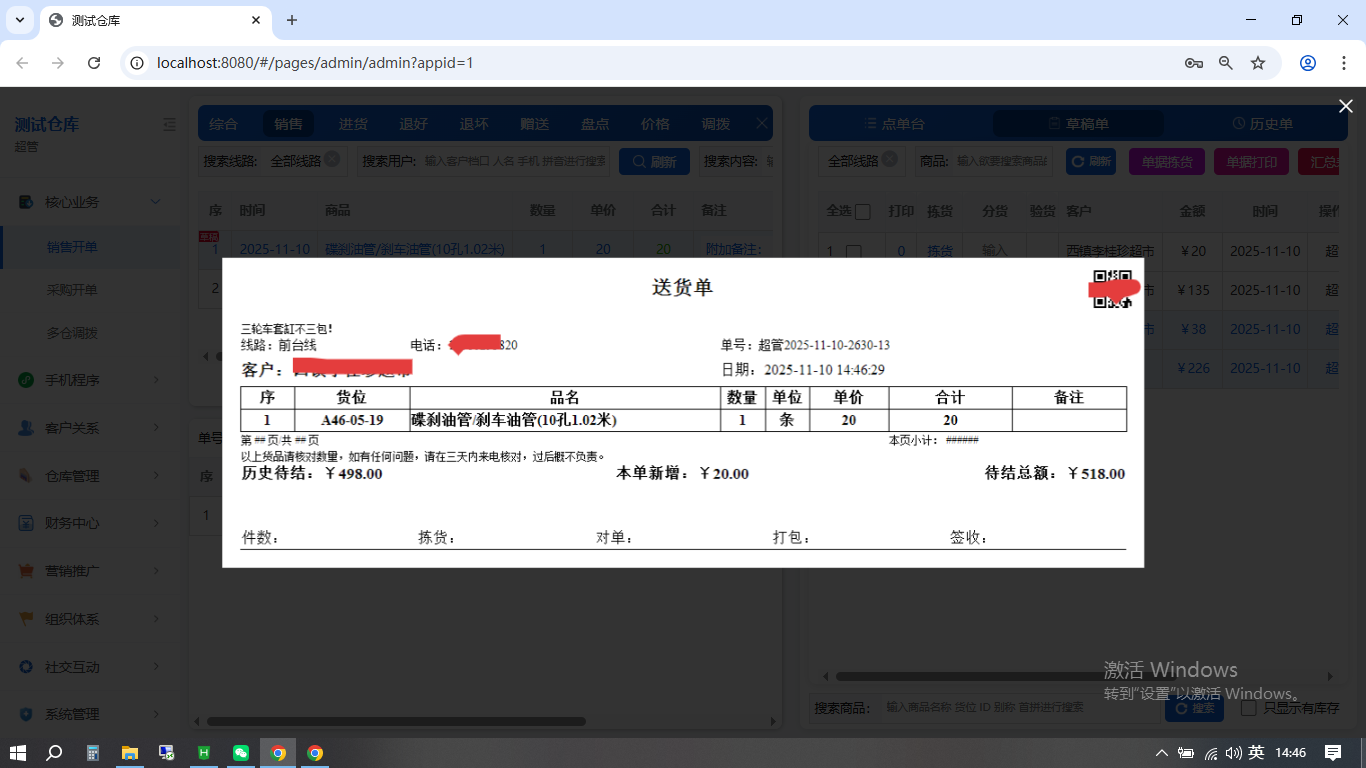Image resolution: width=1366 pixels, height=768 pixels.
Task: Click the browser zoom magnifier icon
Action: 1225,63
